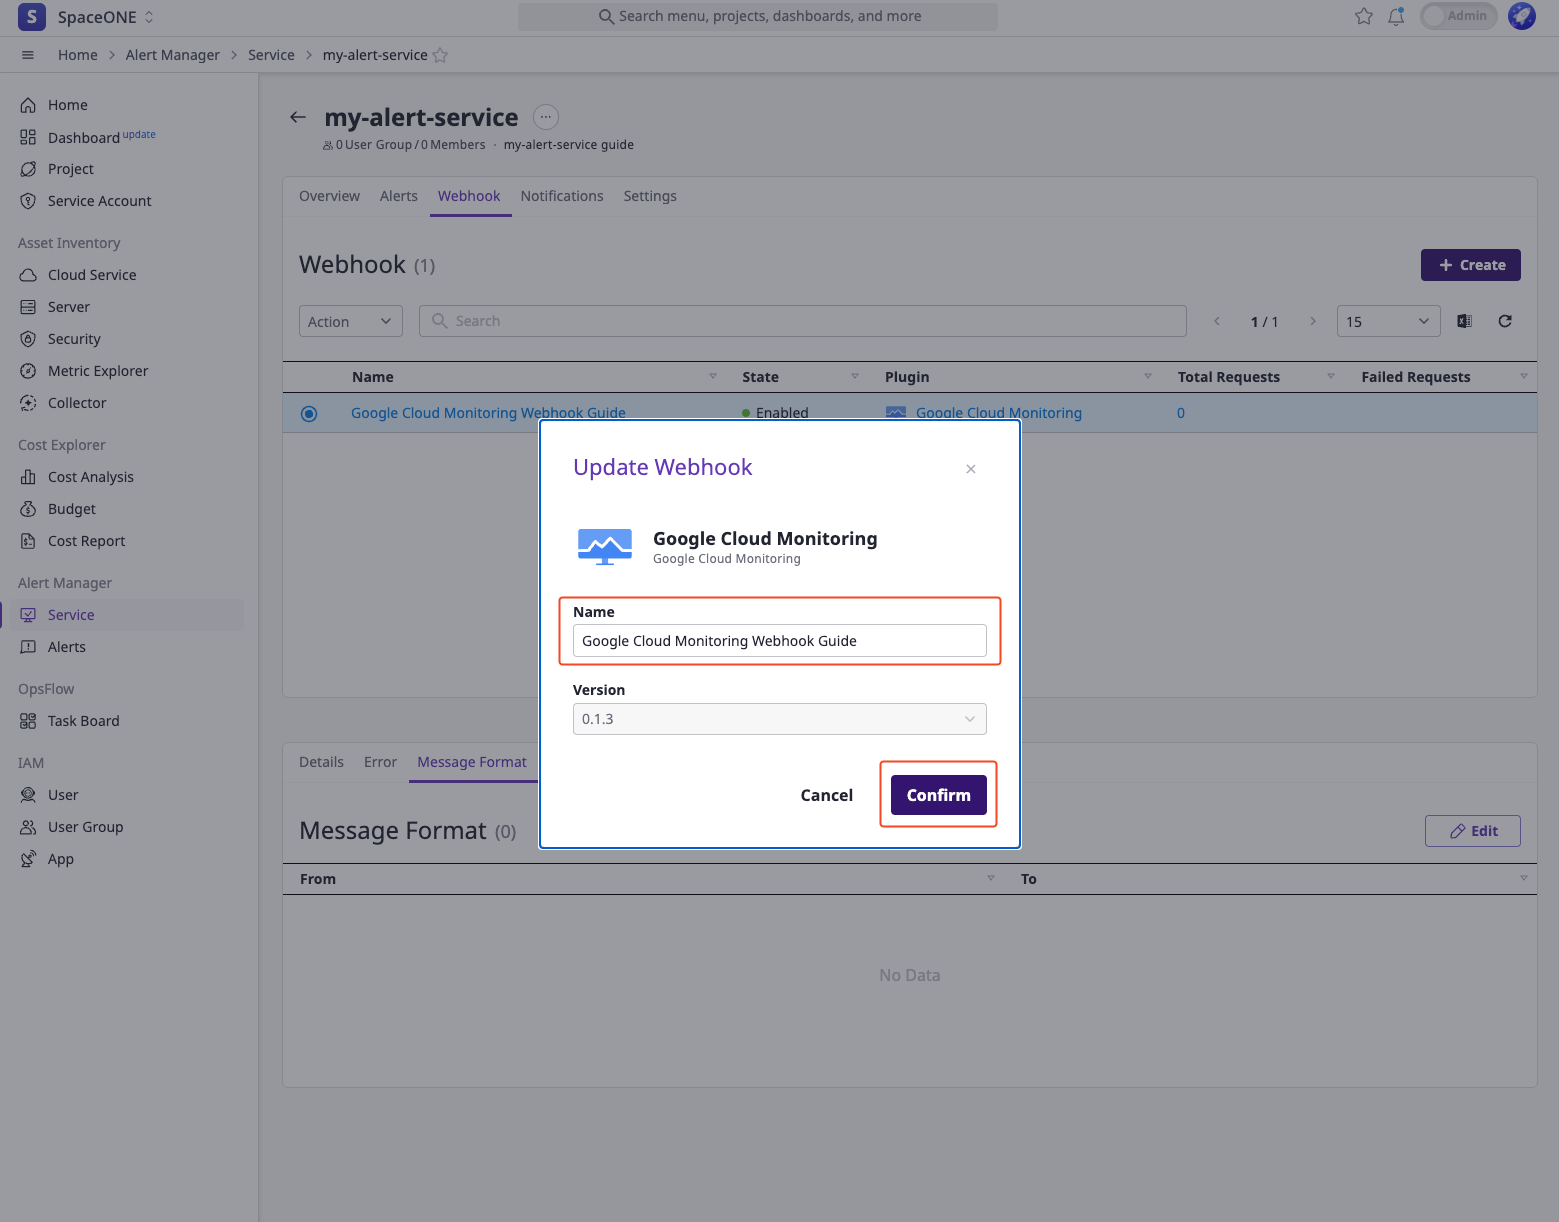Open the Google Cloud Monitoring Webhook Guide link
This screenshot has width=1559, height=1222.
(488, 413)
